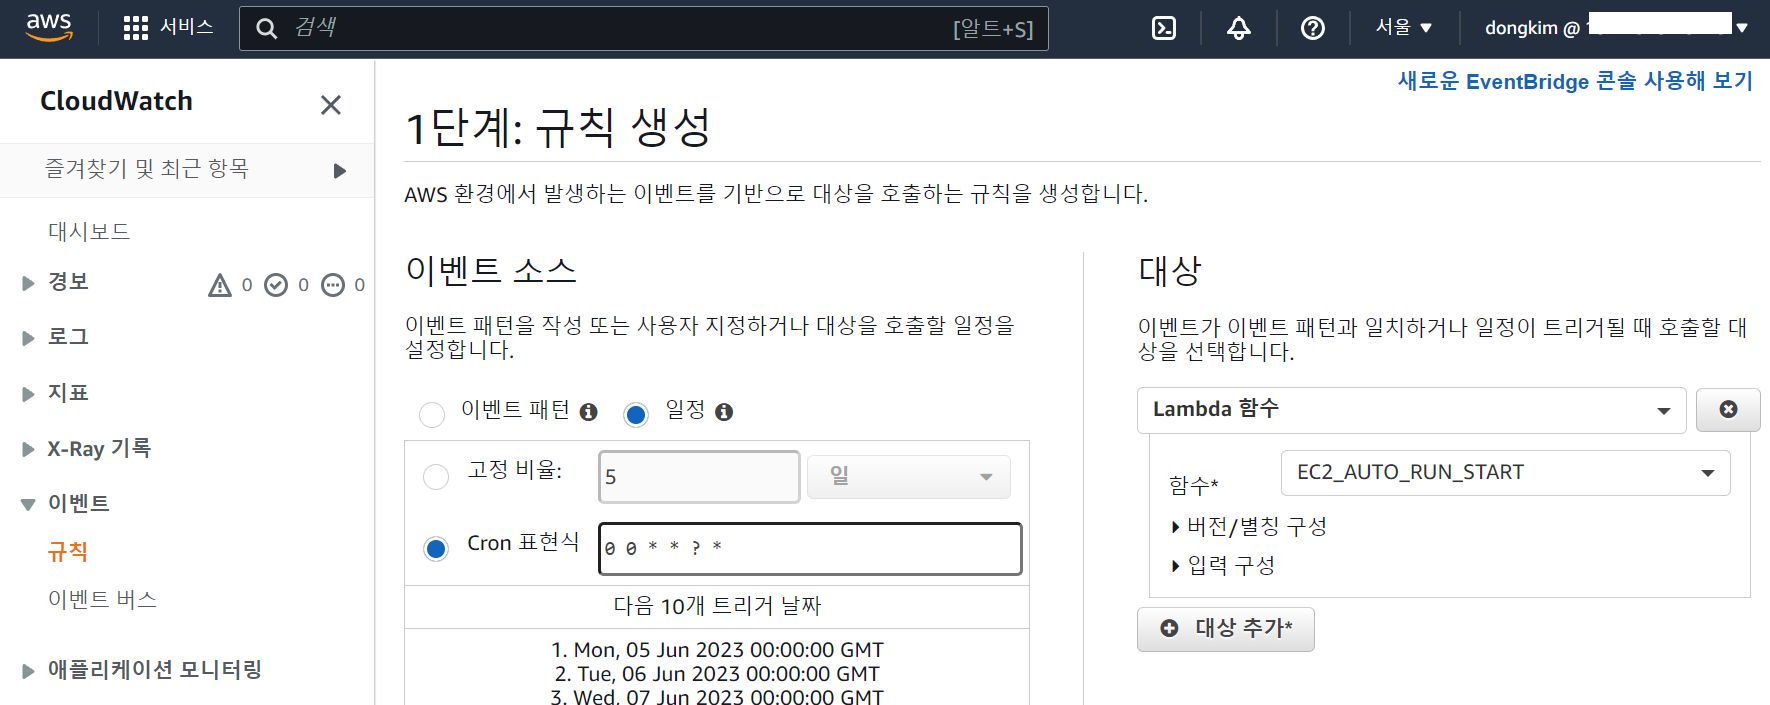Click the 대상 추가 button
The image size is (1770, 705).
(1225, 629)
